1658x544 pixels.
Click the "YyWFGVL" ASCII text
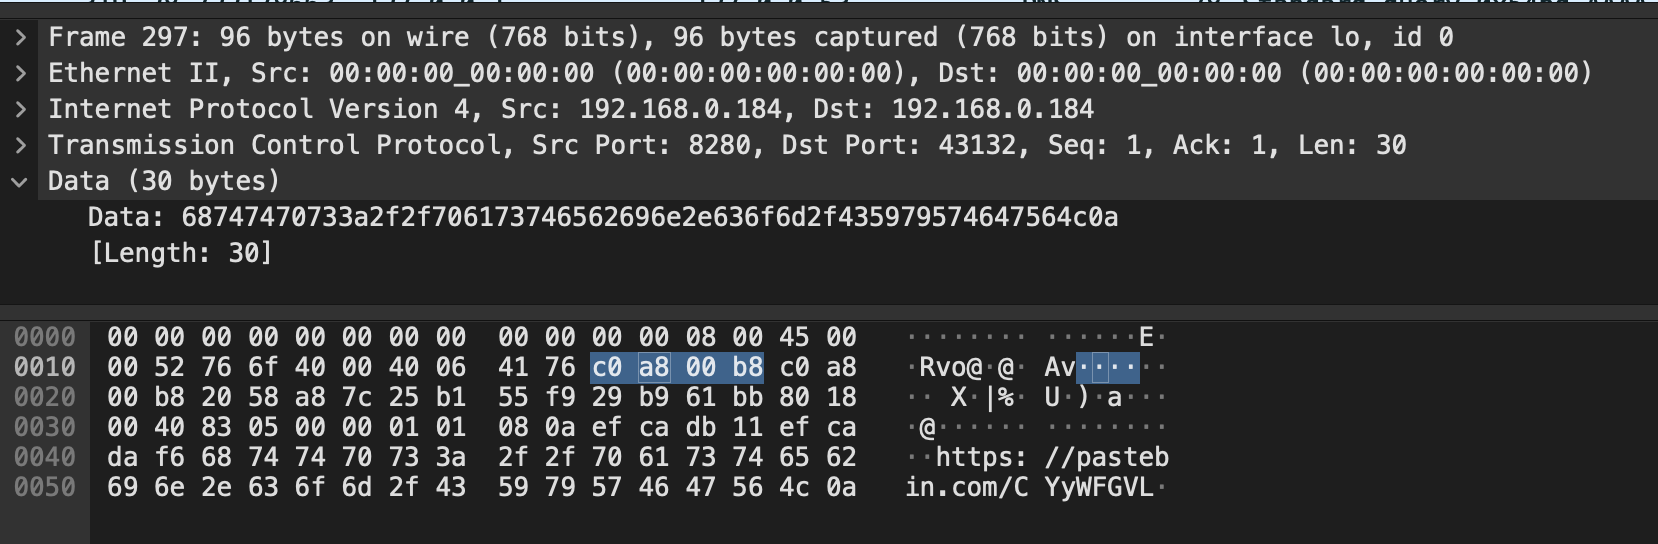tap(1098, 488)
